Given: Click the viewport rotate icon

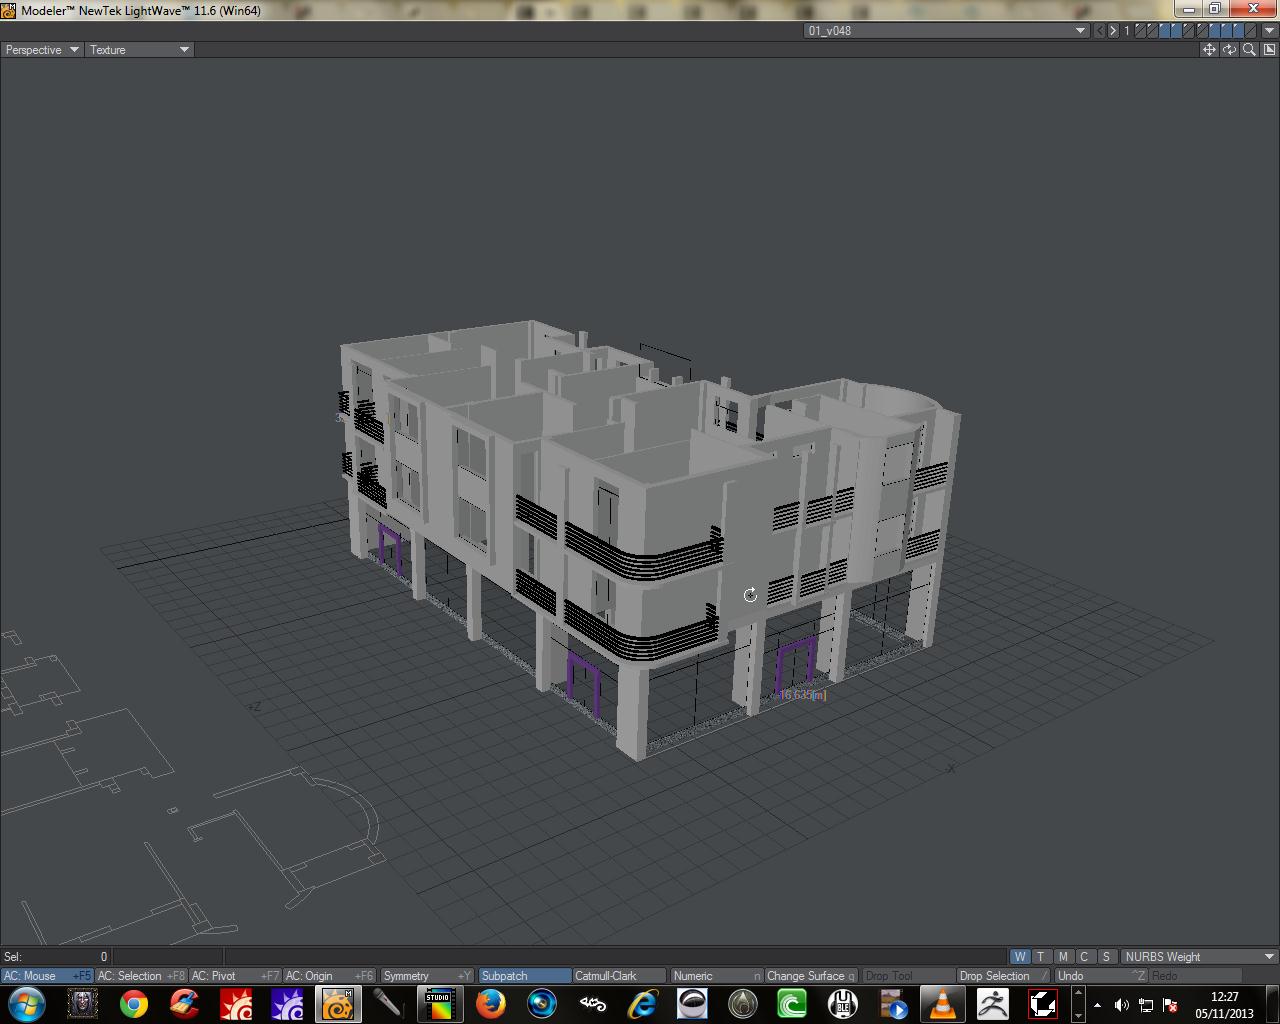Looking at the screenshot, I should (x=1229, y=50).
